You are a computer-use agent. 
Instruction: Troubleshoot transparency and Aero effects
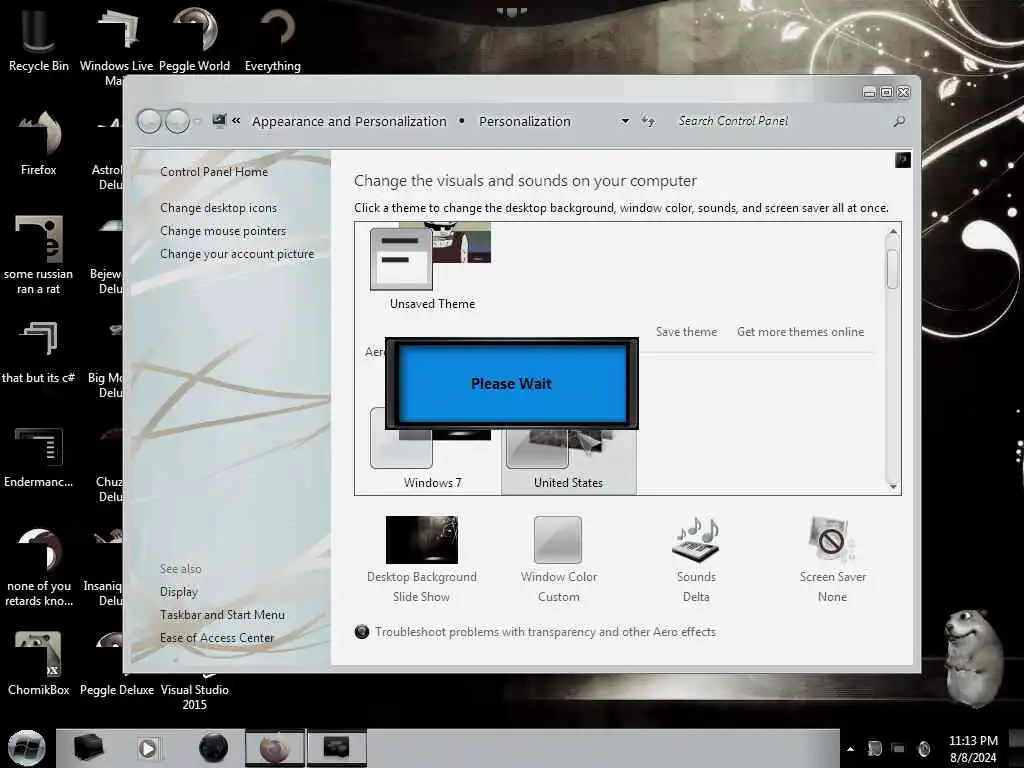[545, 632]
